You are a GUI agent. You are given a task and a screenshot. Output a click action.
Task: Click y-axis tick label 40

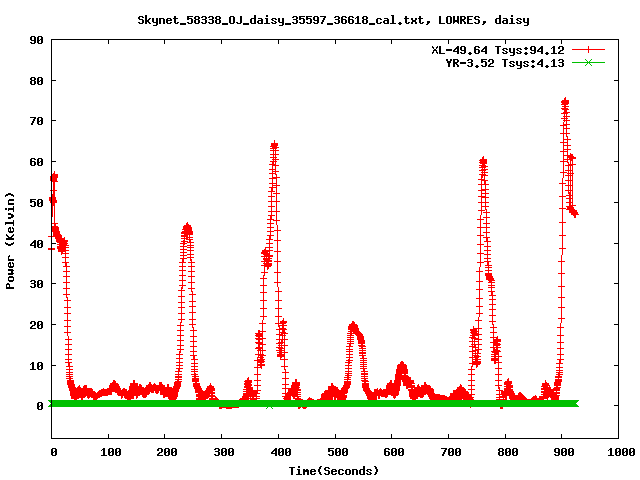pyautogui.click(x=37, y=244)
